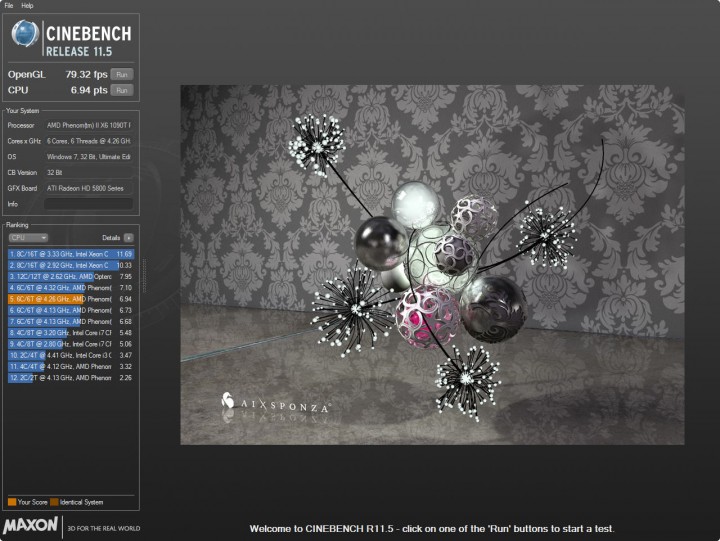Image resolution: width=720 pixels, height=541 pixels.
Task: Select ranking row 3 AMD Opteron 7.95
Action: (x=71, y=276)
